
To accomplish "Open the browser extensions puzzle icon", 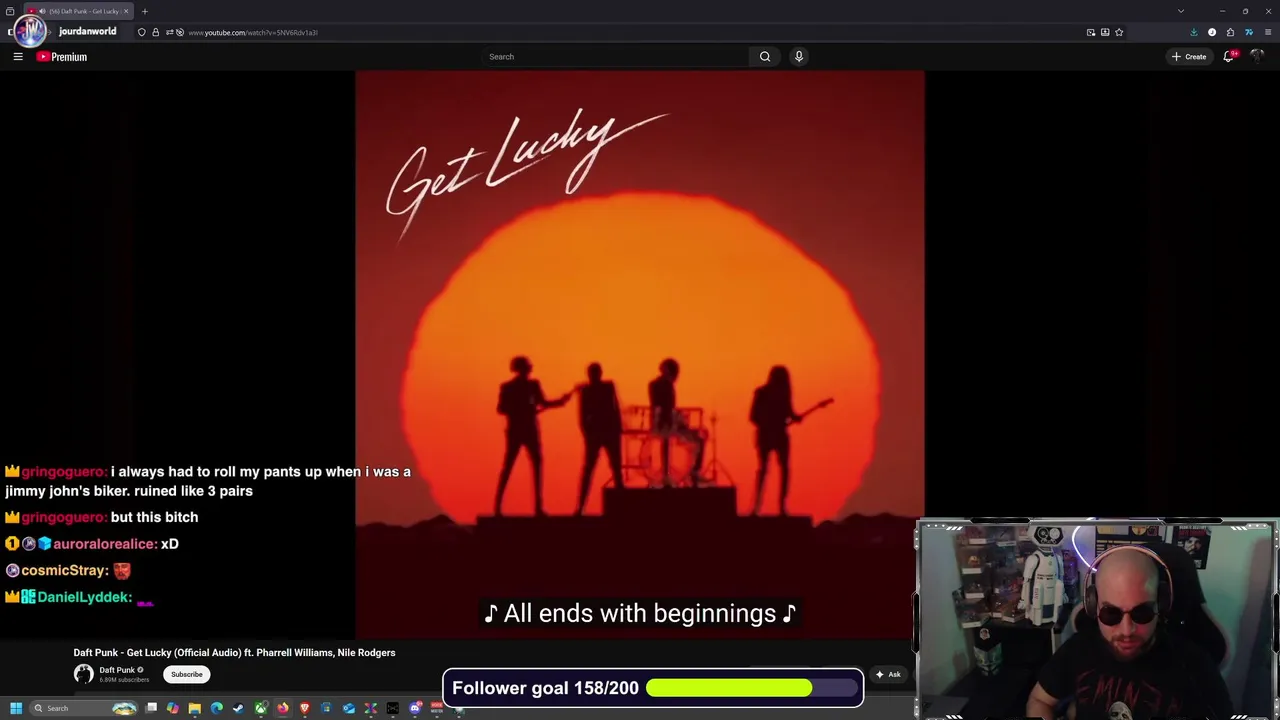I will click(x=1230, y=33).
